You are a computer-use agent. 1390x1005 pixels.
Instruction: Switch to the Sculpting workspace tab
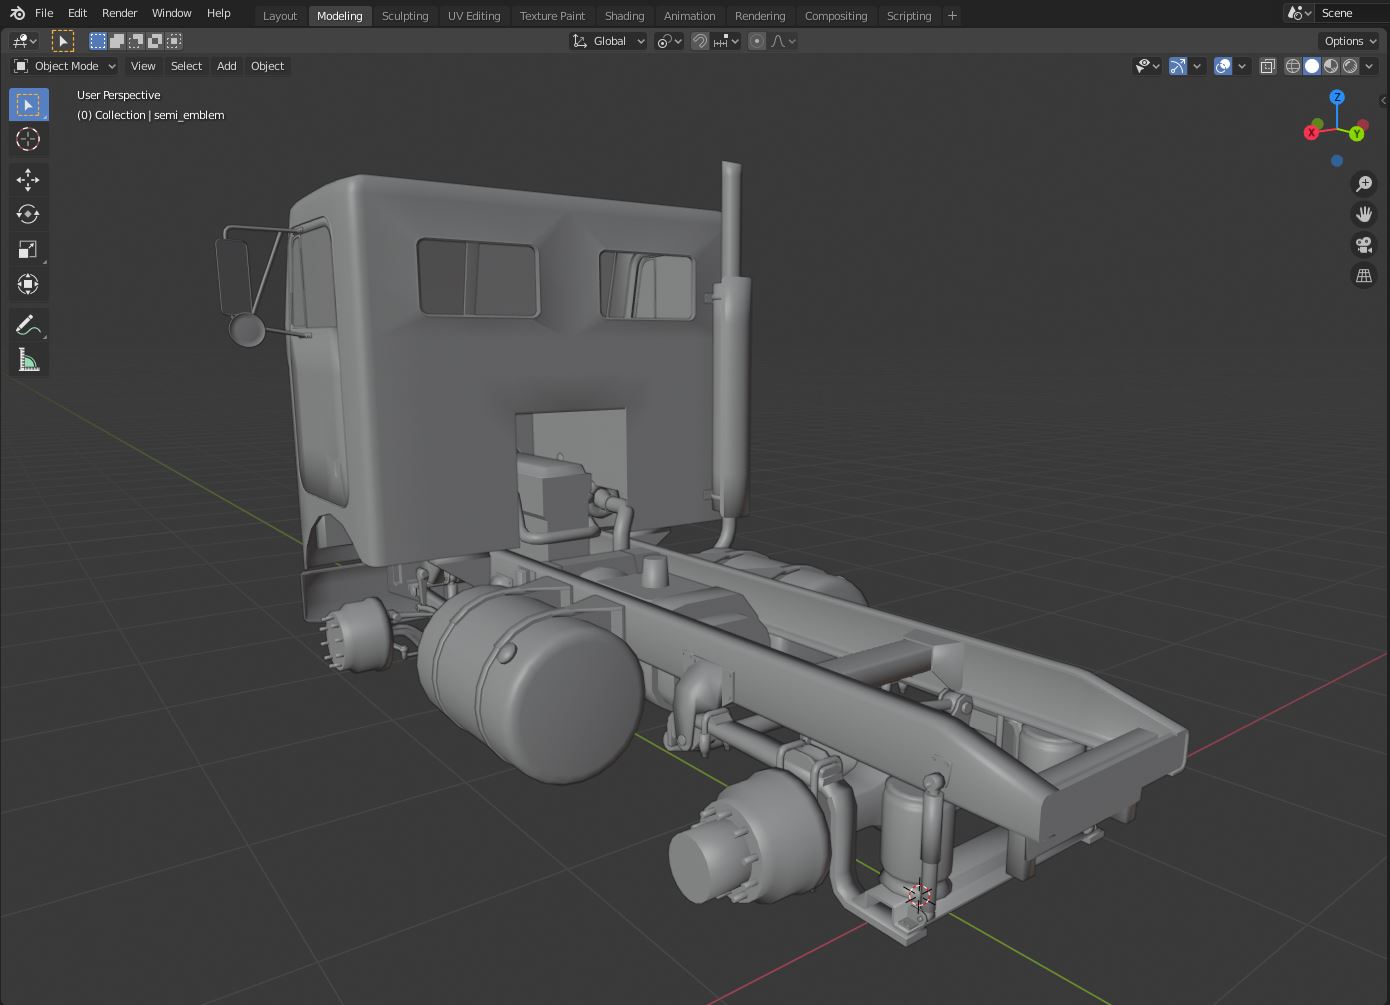tap(405, 16)
